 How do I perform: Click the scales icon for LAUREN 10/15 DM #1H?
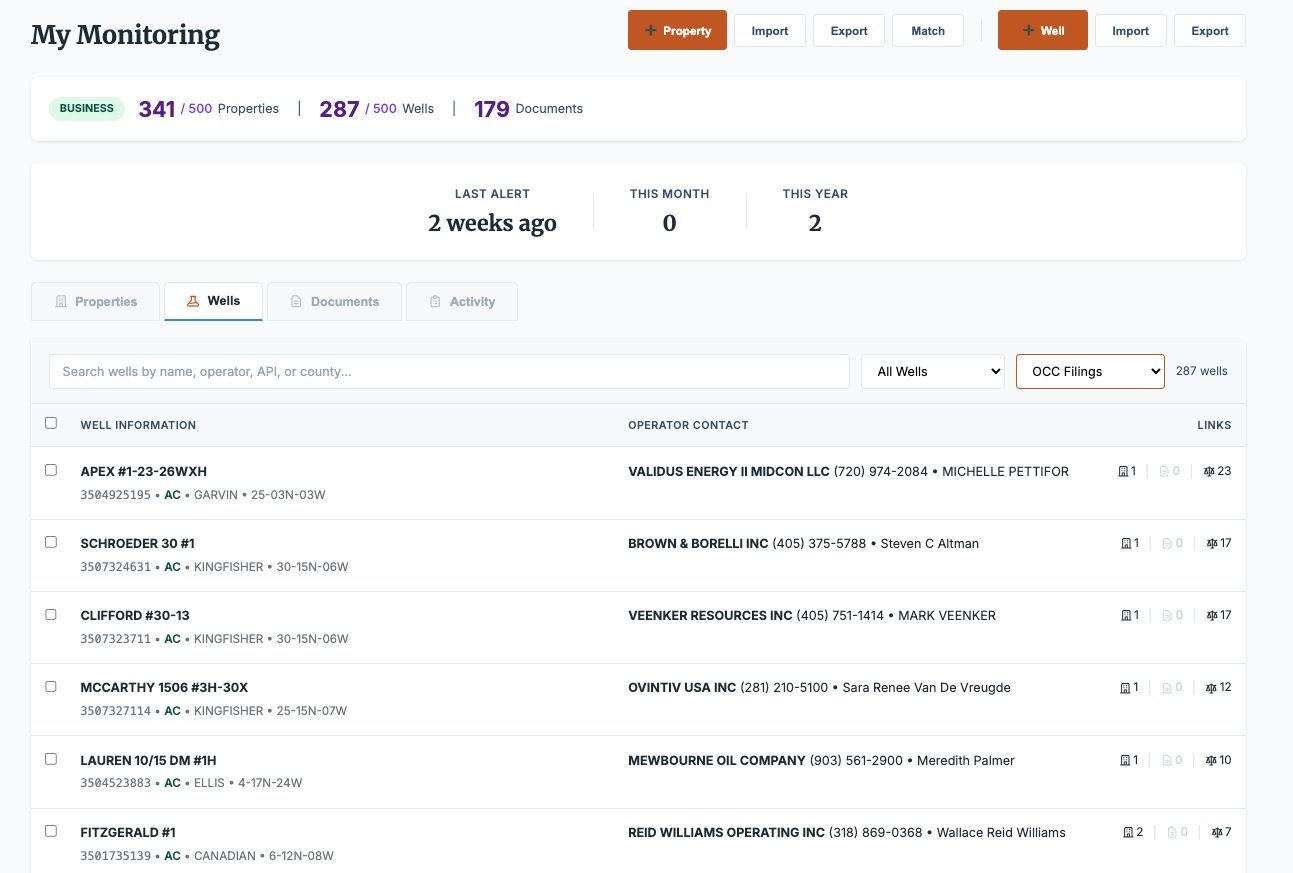pyautogui.click(x=1211, y=760)
